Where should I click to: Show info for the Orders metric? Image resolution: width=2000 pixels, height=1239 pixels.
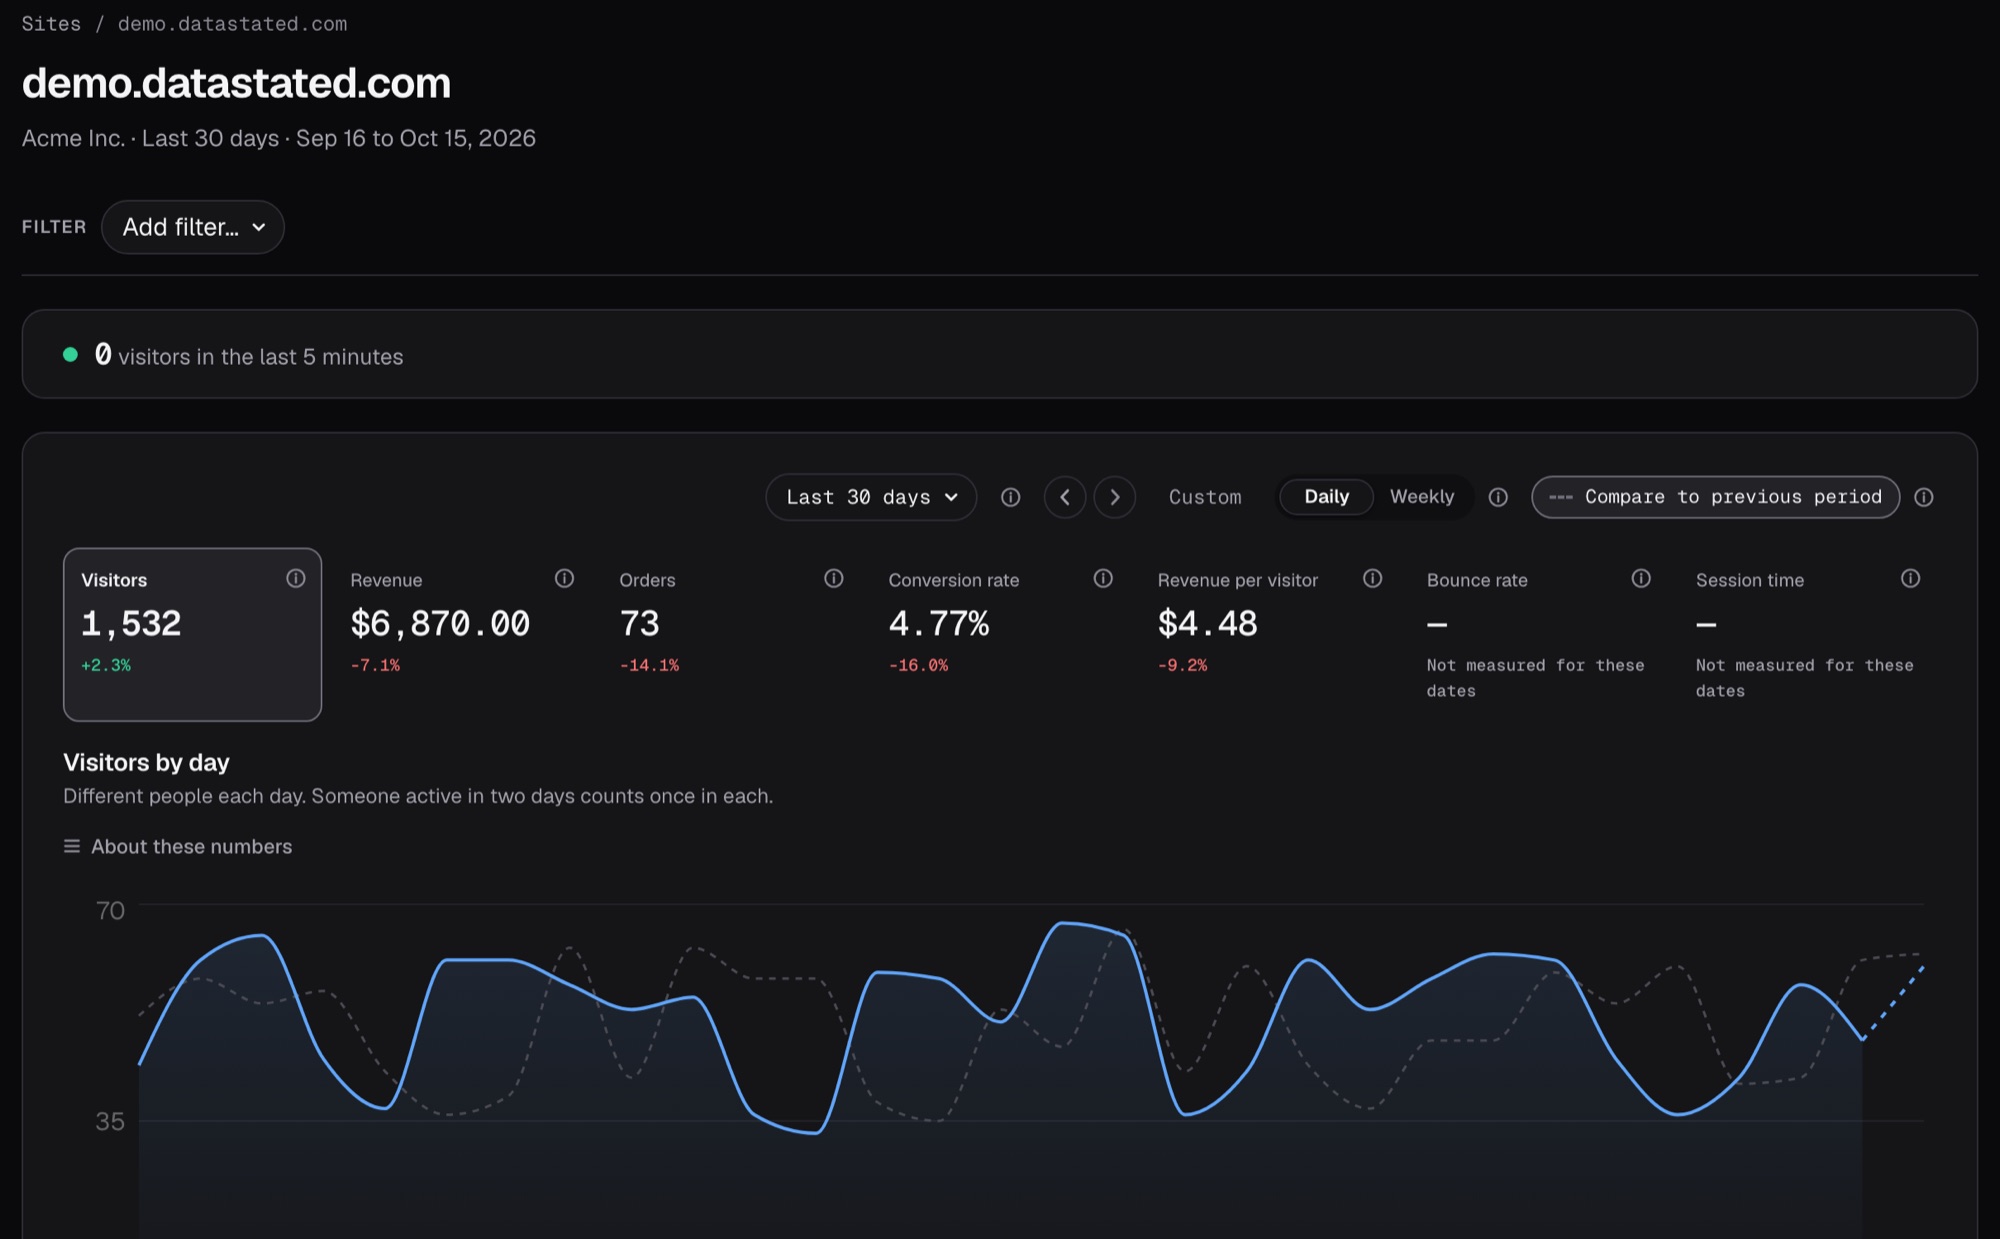click(x=834, y=578)
